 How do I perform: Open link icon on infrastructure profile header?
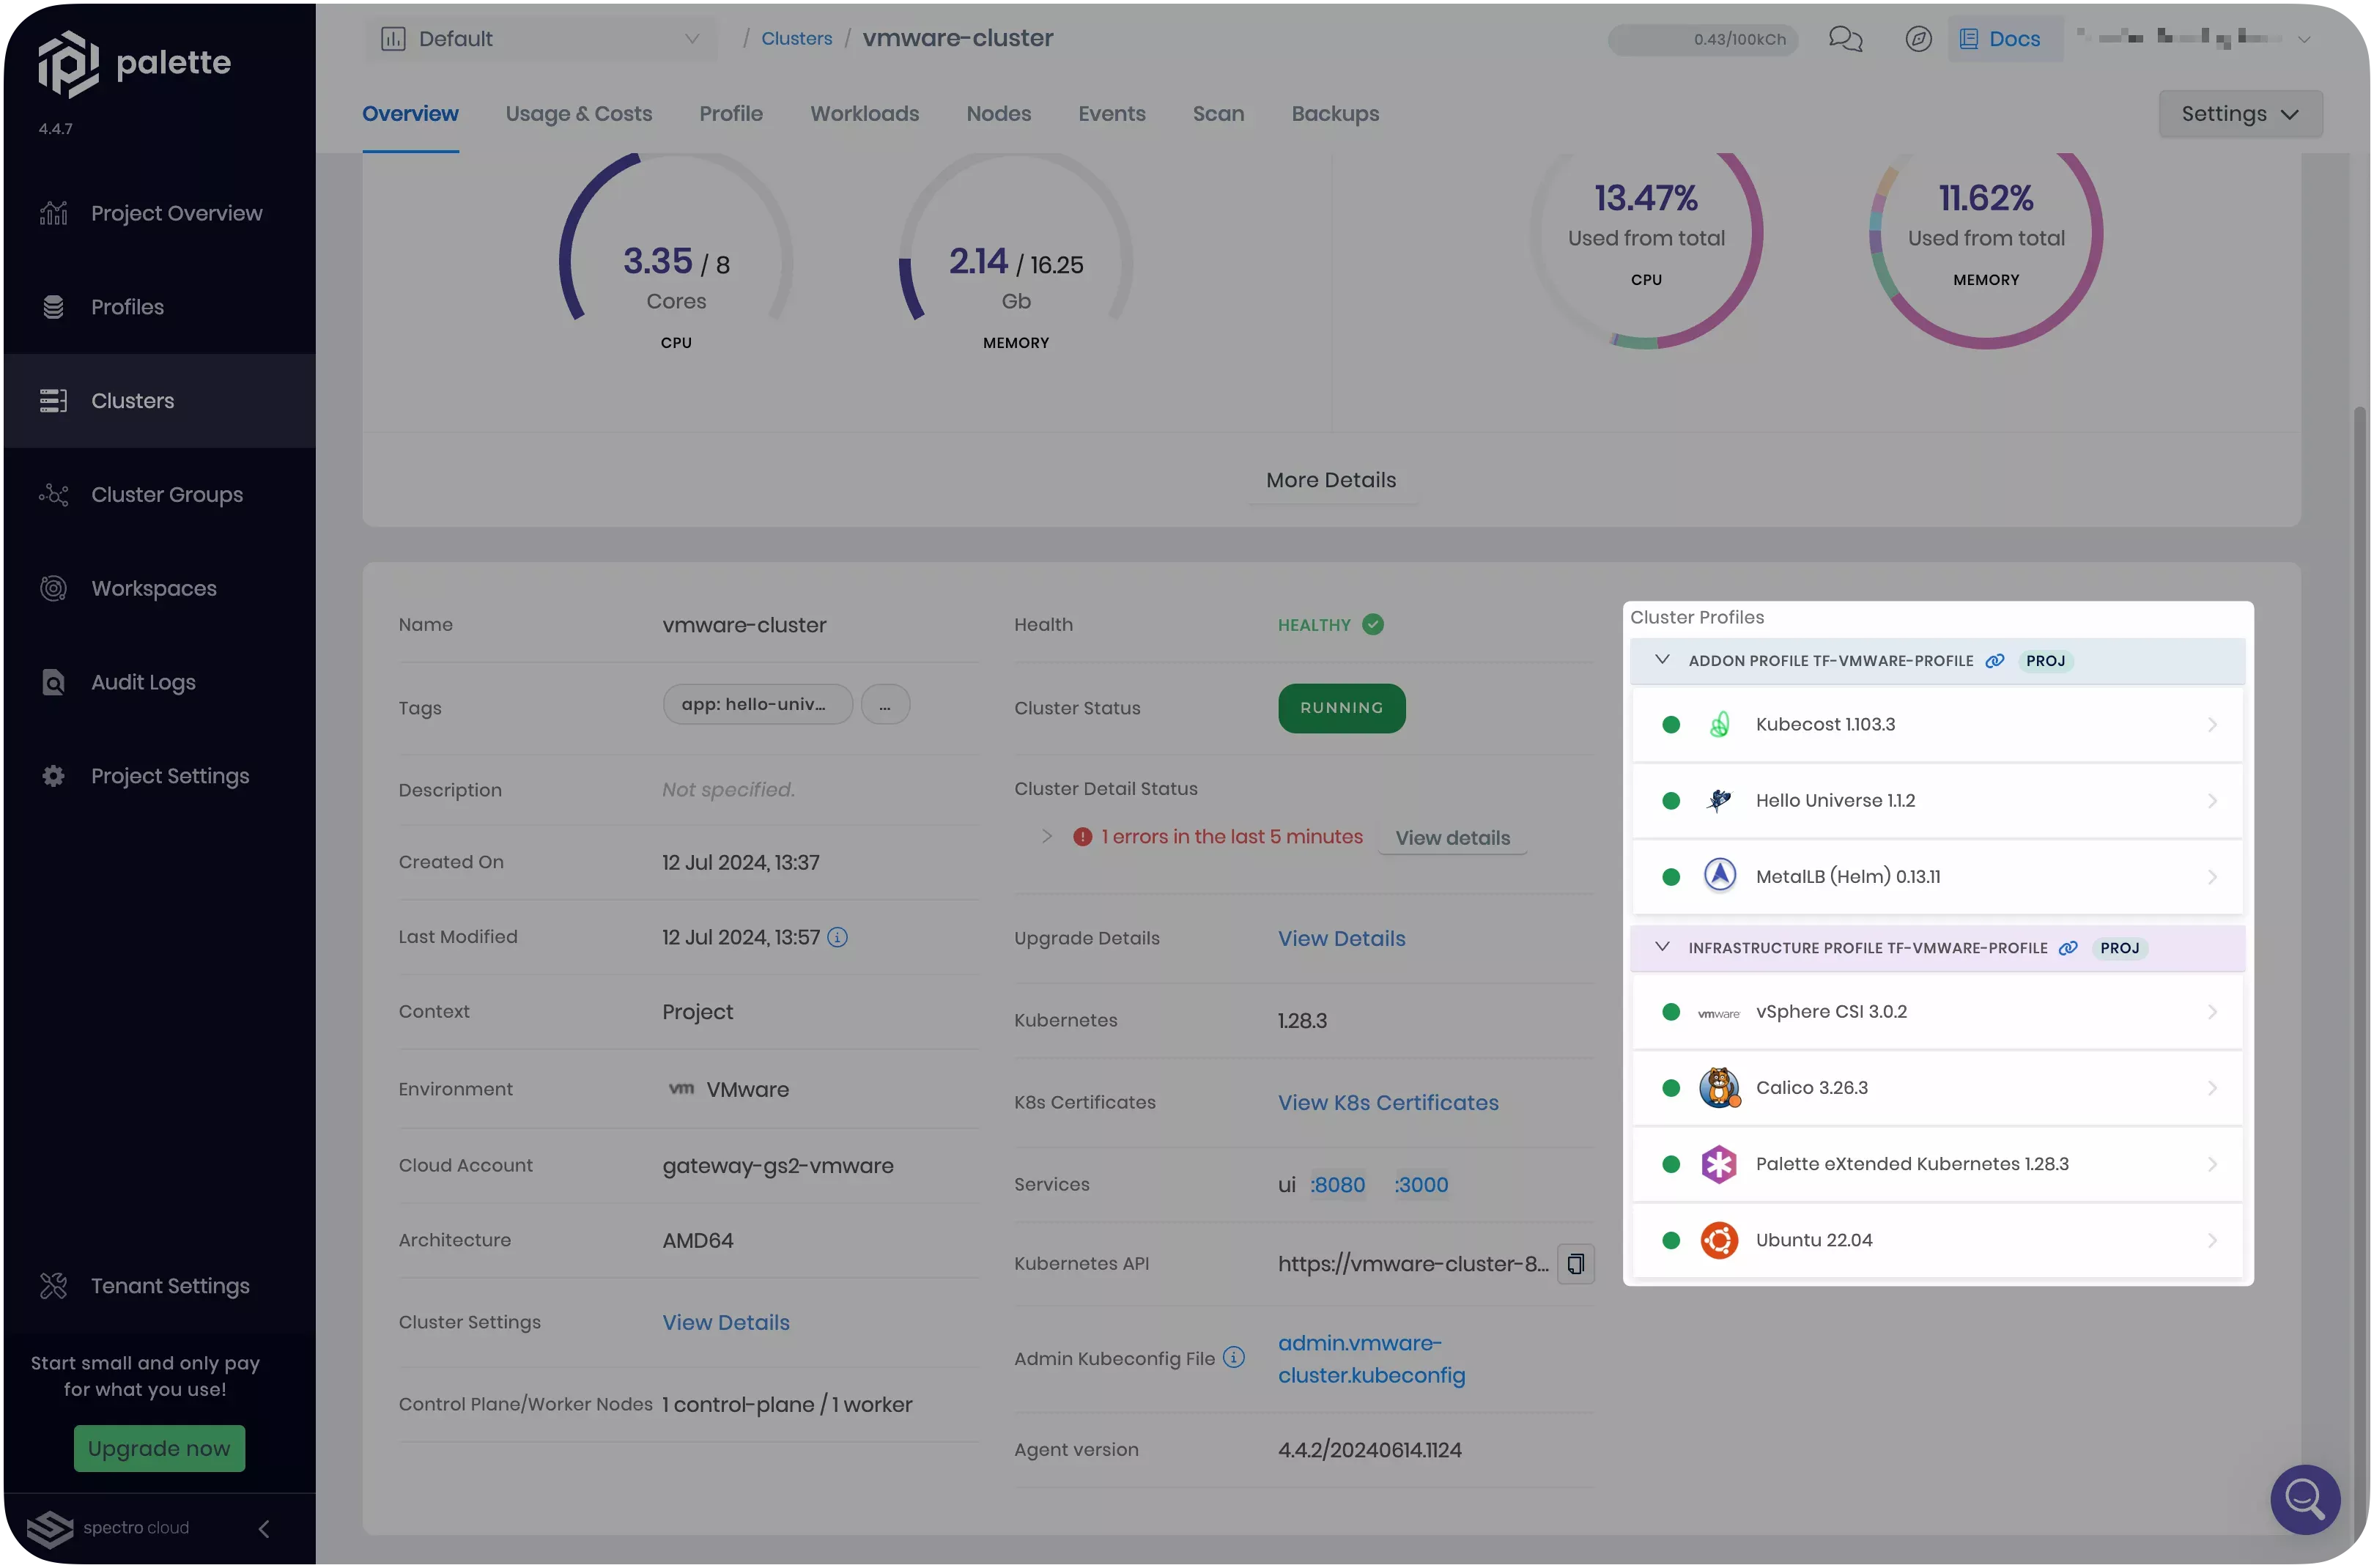(2069, 948)
